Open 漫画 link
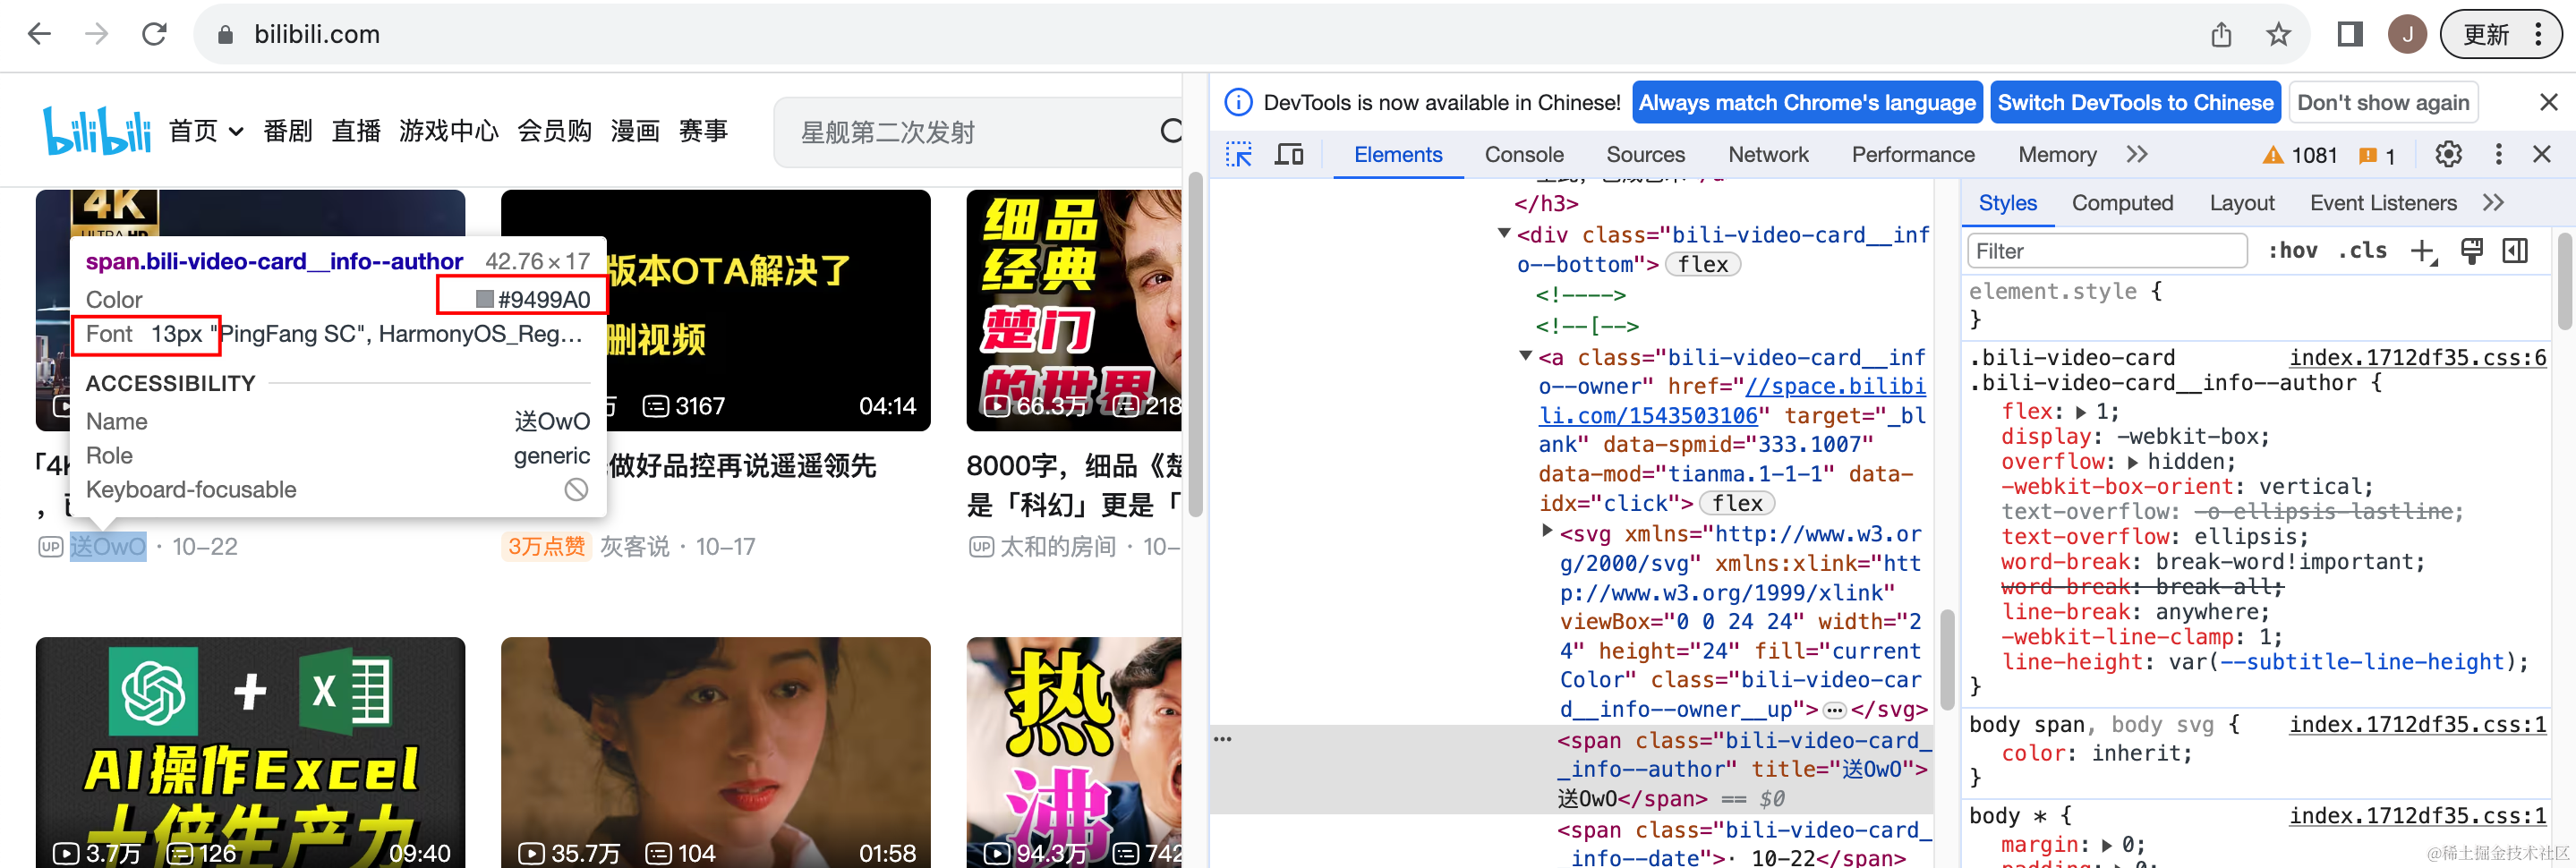 click(635, 131)
